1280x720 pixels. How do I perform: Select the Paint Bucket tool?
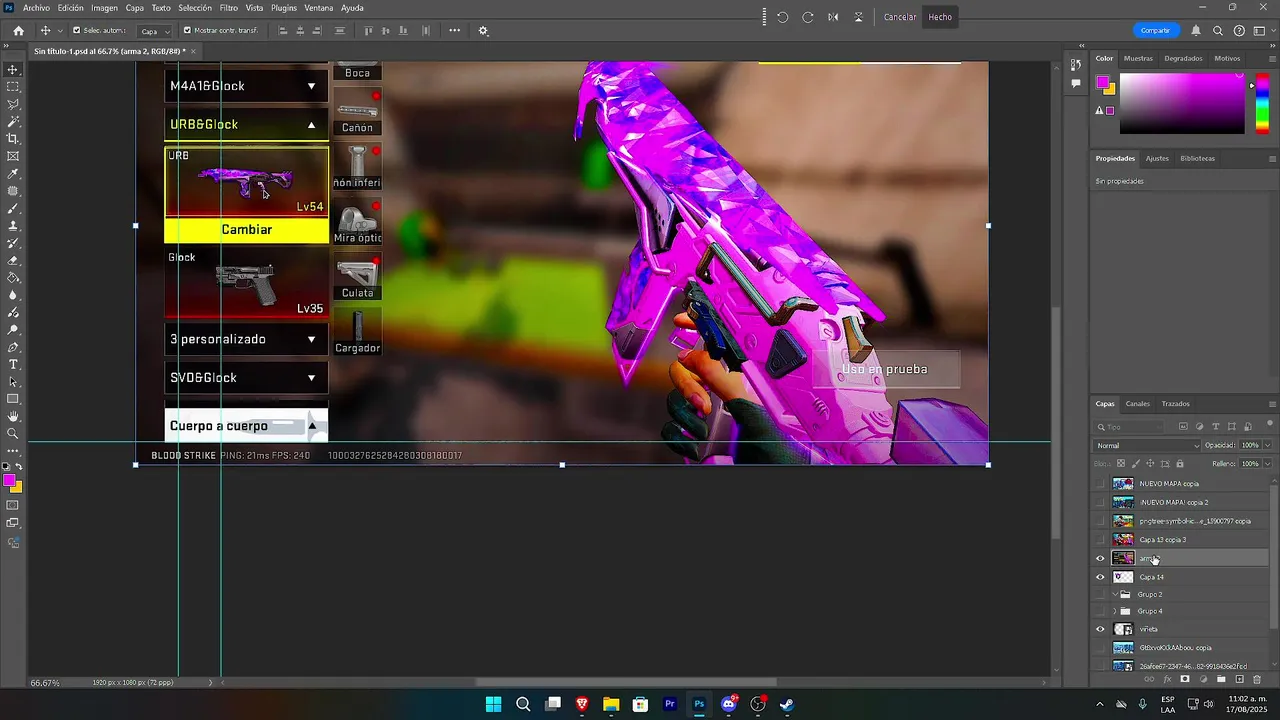click(13, 278)
